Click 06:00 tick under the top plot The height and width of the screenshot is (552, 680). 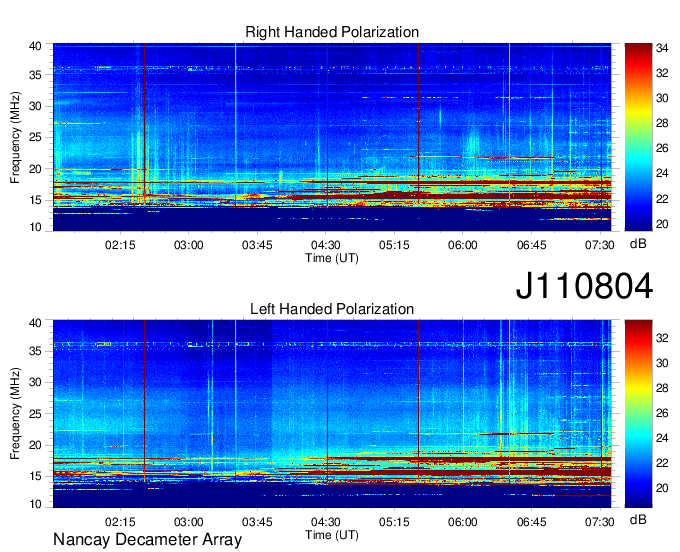(463, 245)
